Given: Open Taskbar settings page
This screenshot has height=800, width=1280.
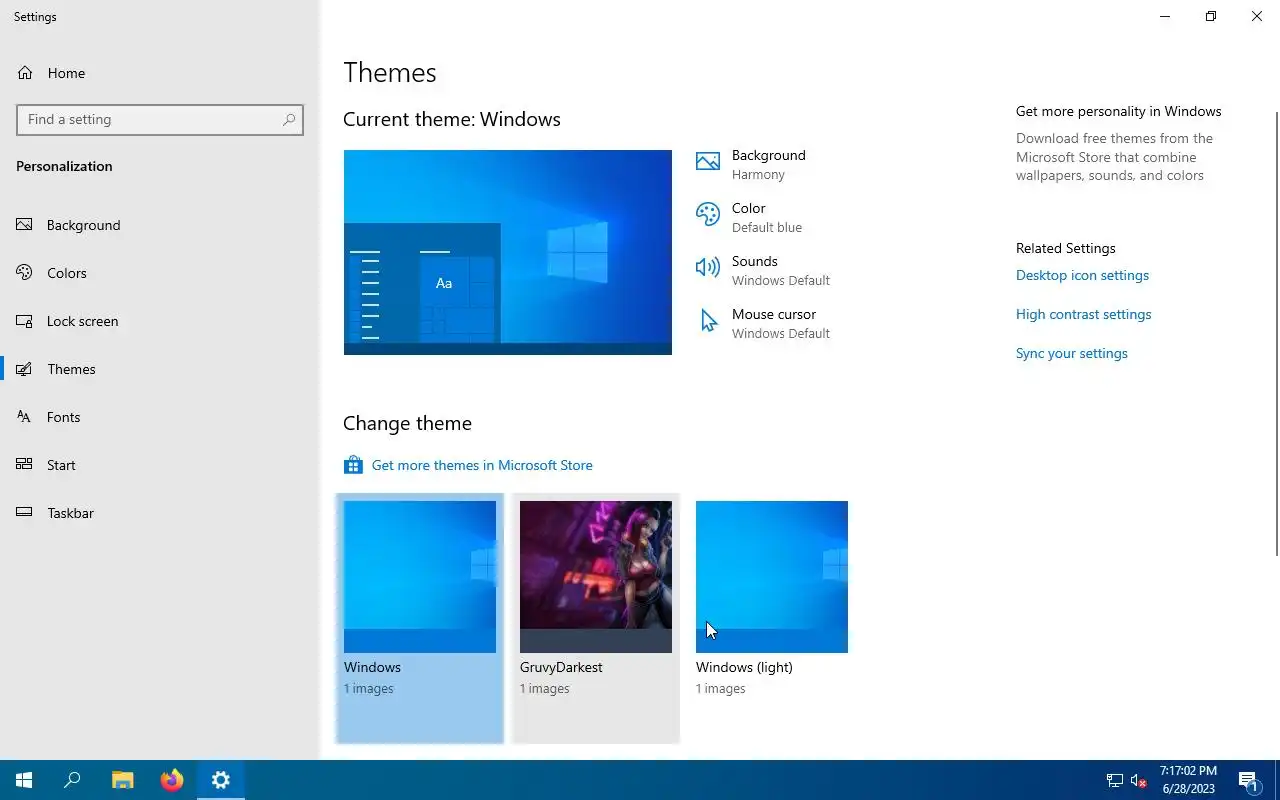Looking at the screenshot, I should pyautogui.click(x=160, y=513).
